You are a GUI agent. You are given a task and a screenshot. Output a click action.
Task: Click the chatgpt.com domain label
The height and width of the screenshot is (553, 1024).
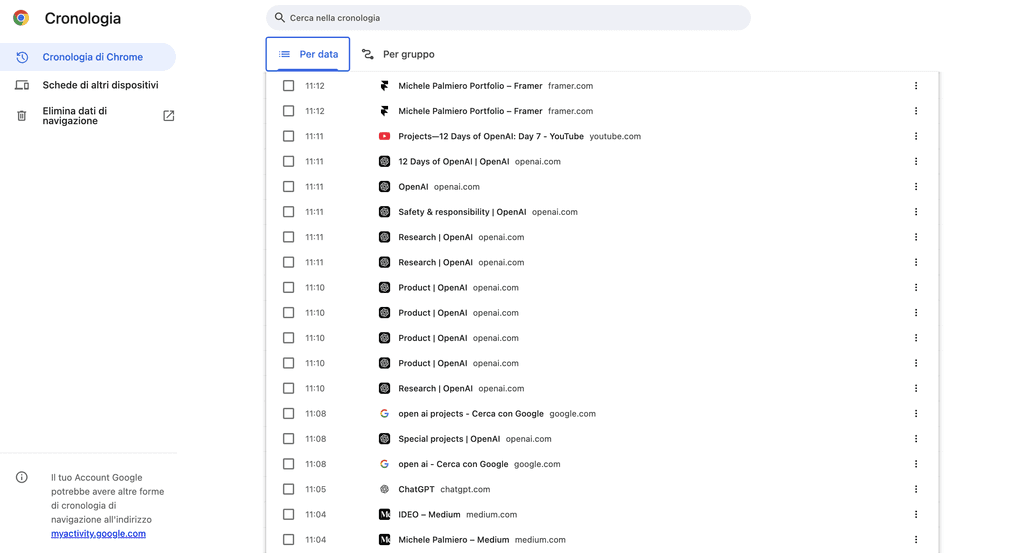tap(465, 489)
